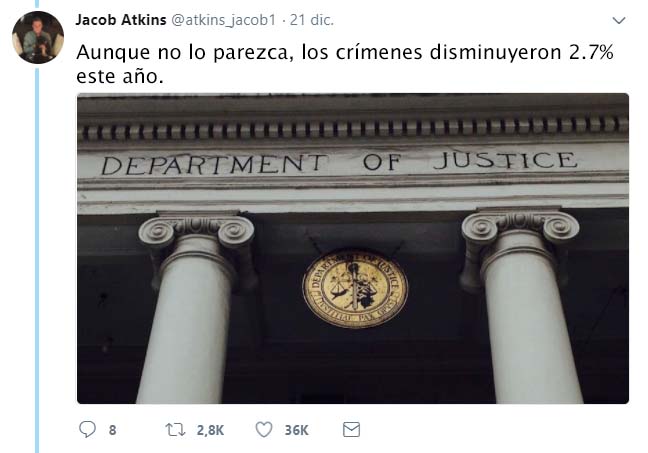
Task: Open the Jacob Atkins display name
Action: (x=121, y=20)
